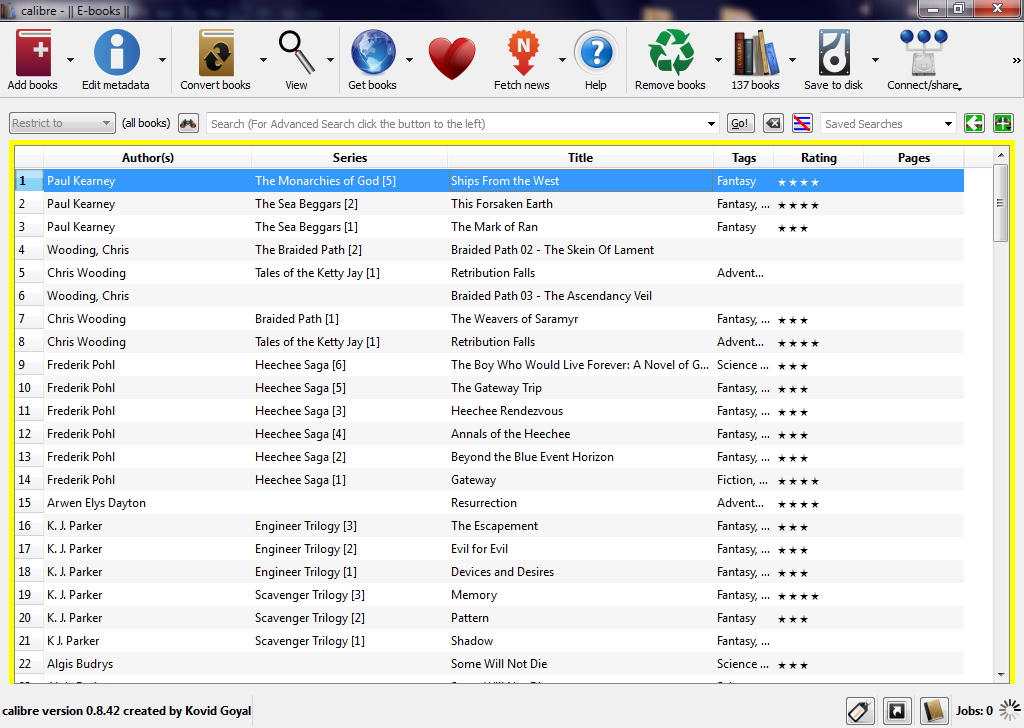
Task: Toggle book details status bar icon
Action: pyautogui.click(x=934, y=711)
